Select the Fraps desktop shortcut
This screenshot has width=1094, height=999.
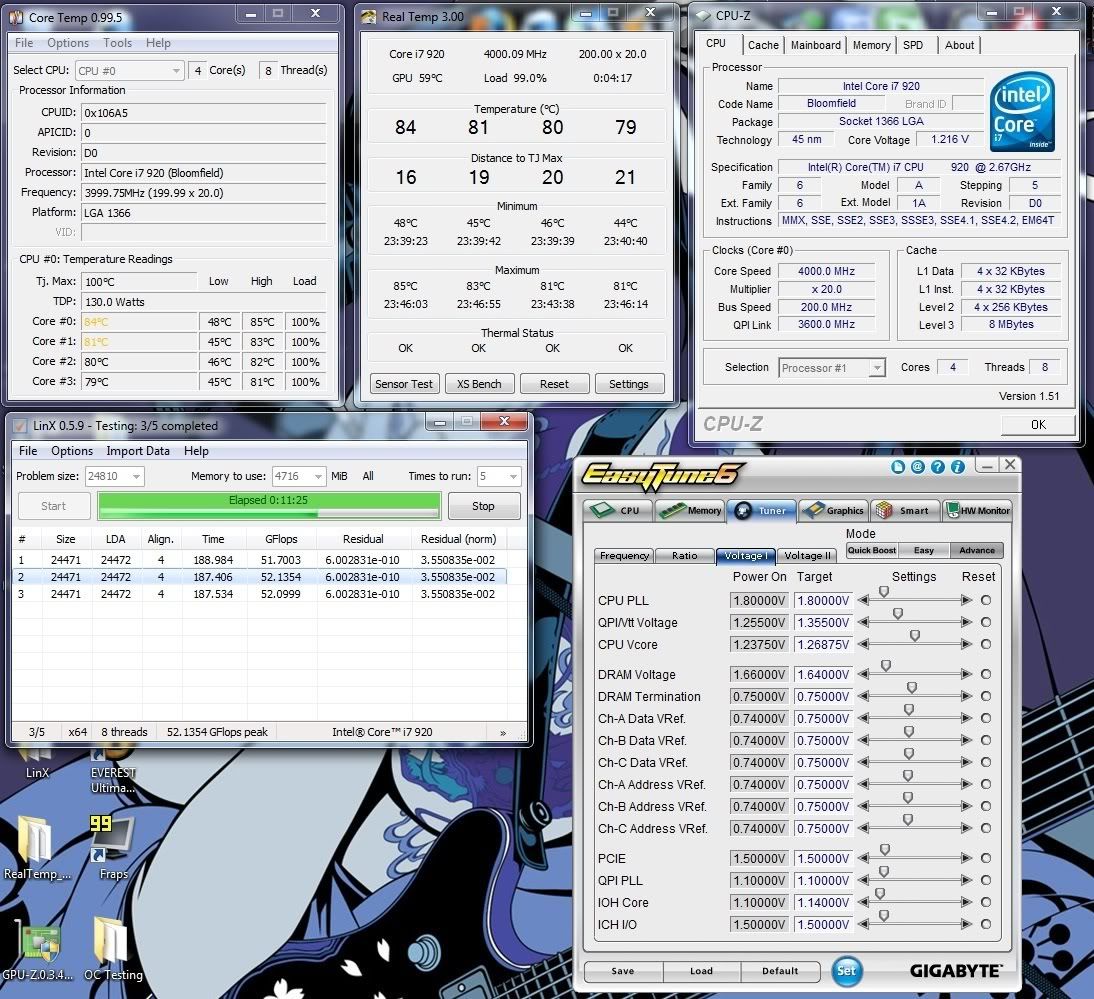click(113, 848)
